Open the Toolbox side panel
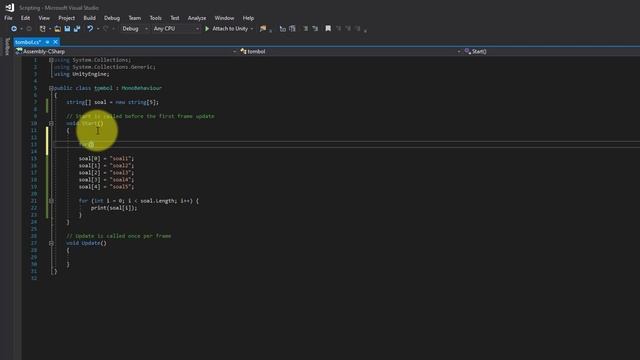This screenshot has width=640, height=360. pyautogui.click(x=7, y=46)
